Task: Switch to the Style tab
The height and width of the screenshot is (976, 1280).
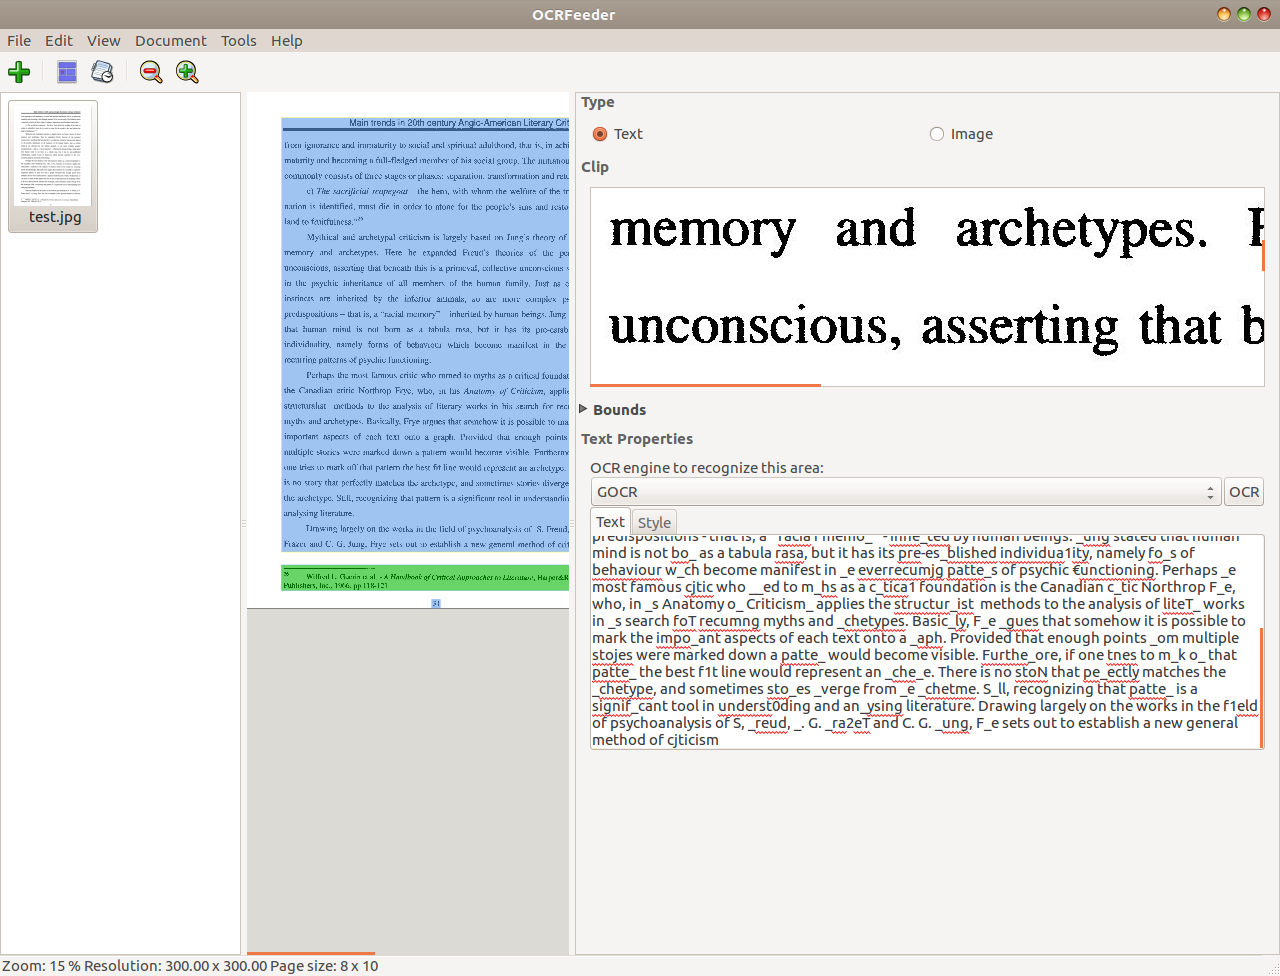Action: point(654,522)
